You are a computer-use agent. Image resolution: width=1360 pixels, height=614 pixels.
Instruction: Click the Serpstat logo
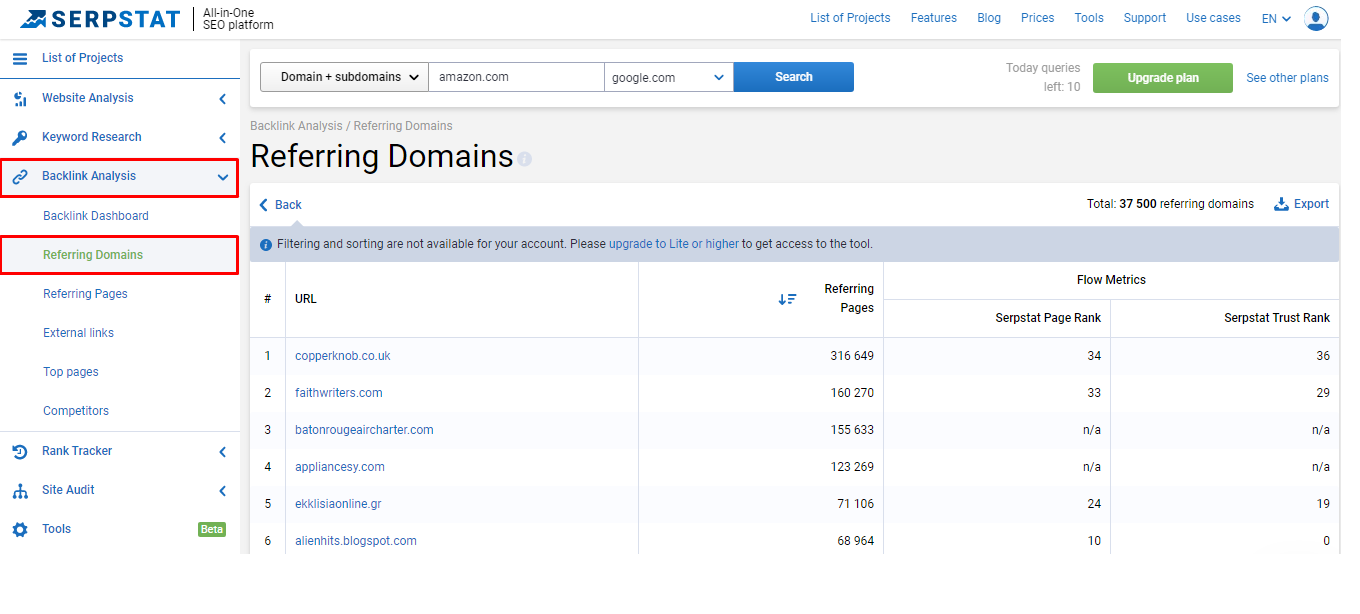[100, 18]
